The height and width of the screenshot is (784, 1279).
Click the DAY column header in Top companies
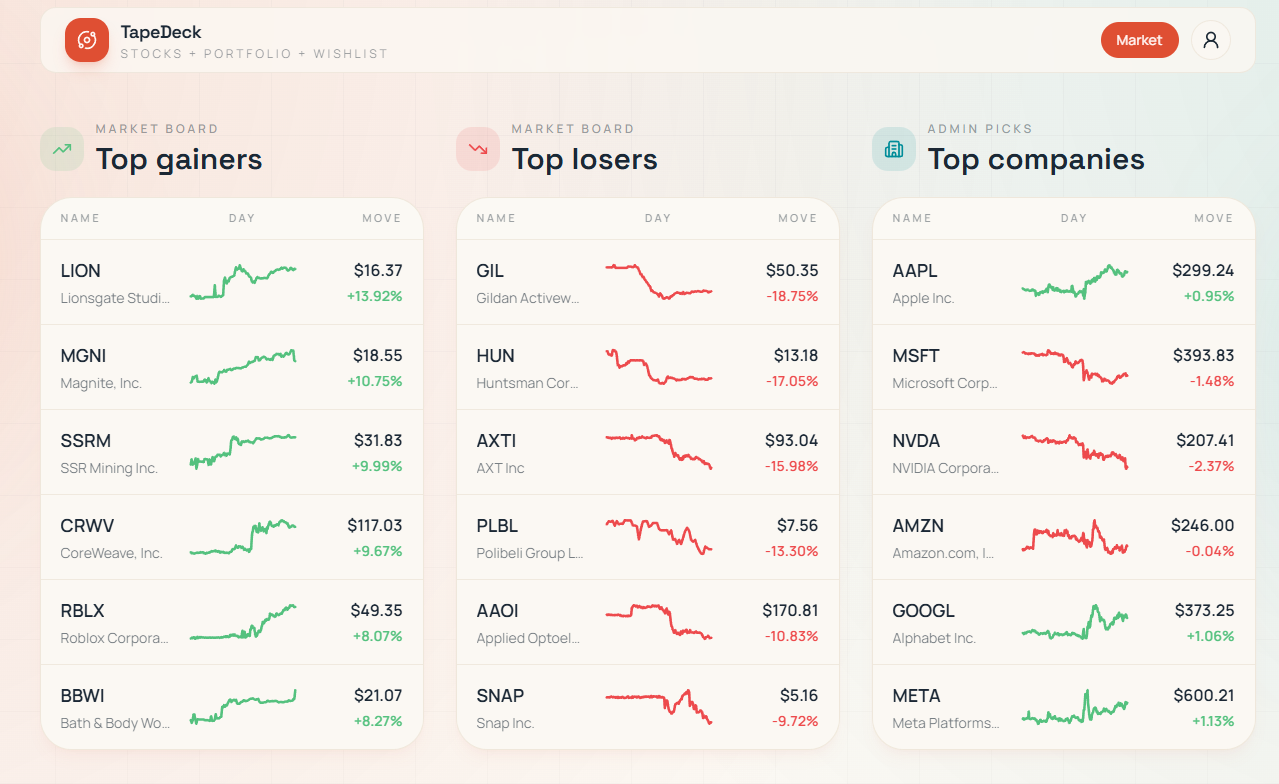click(x=1074, y=218)
